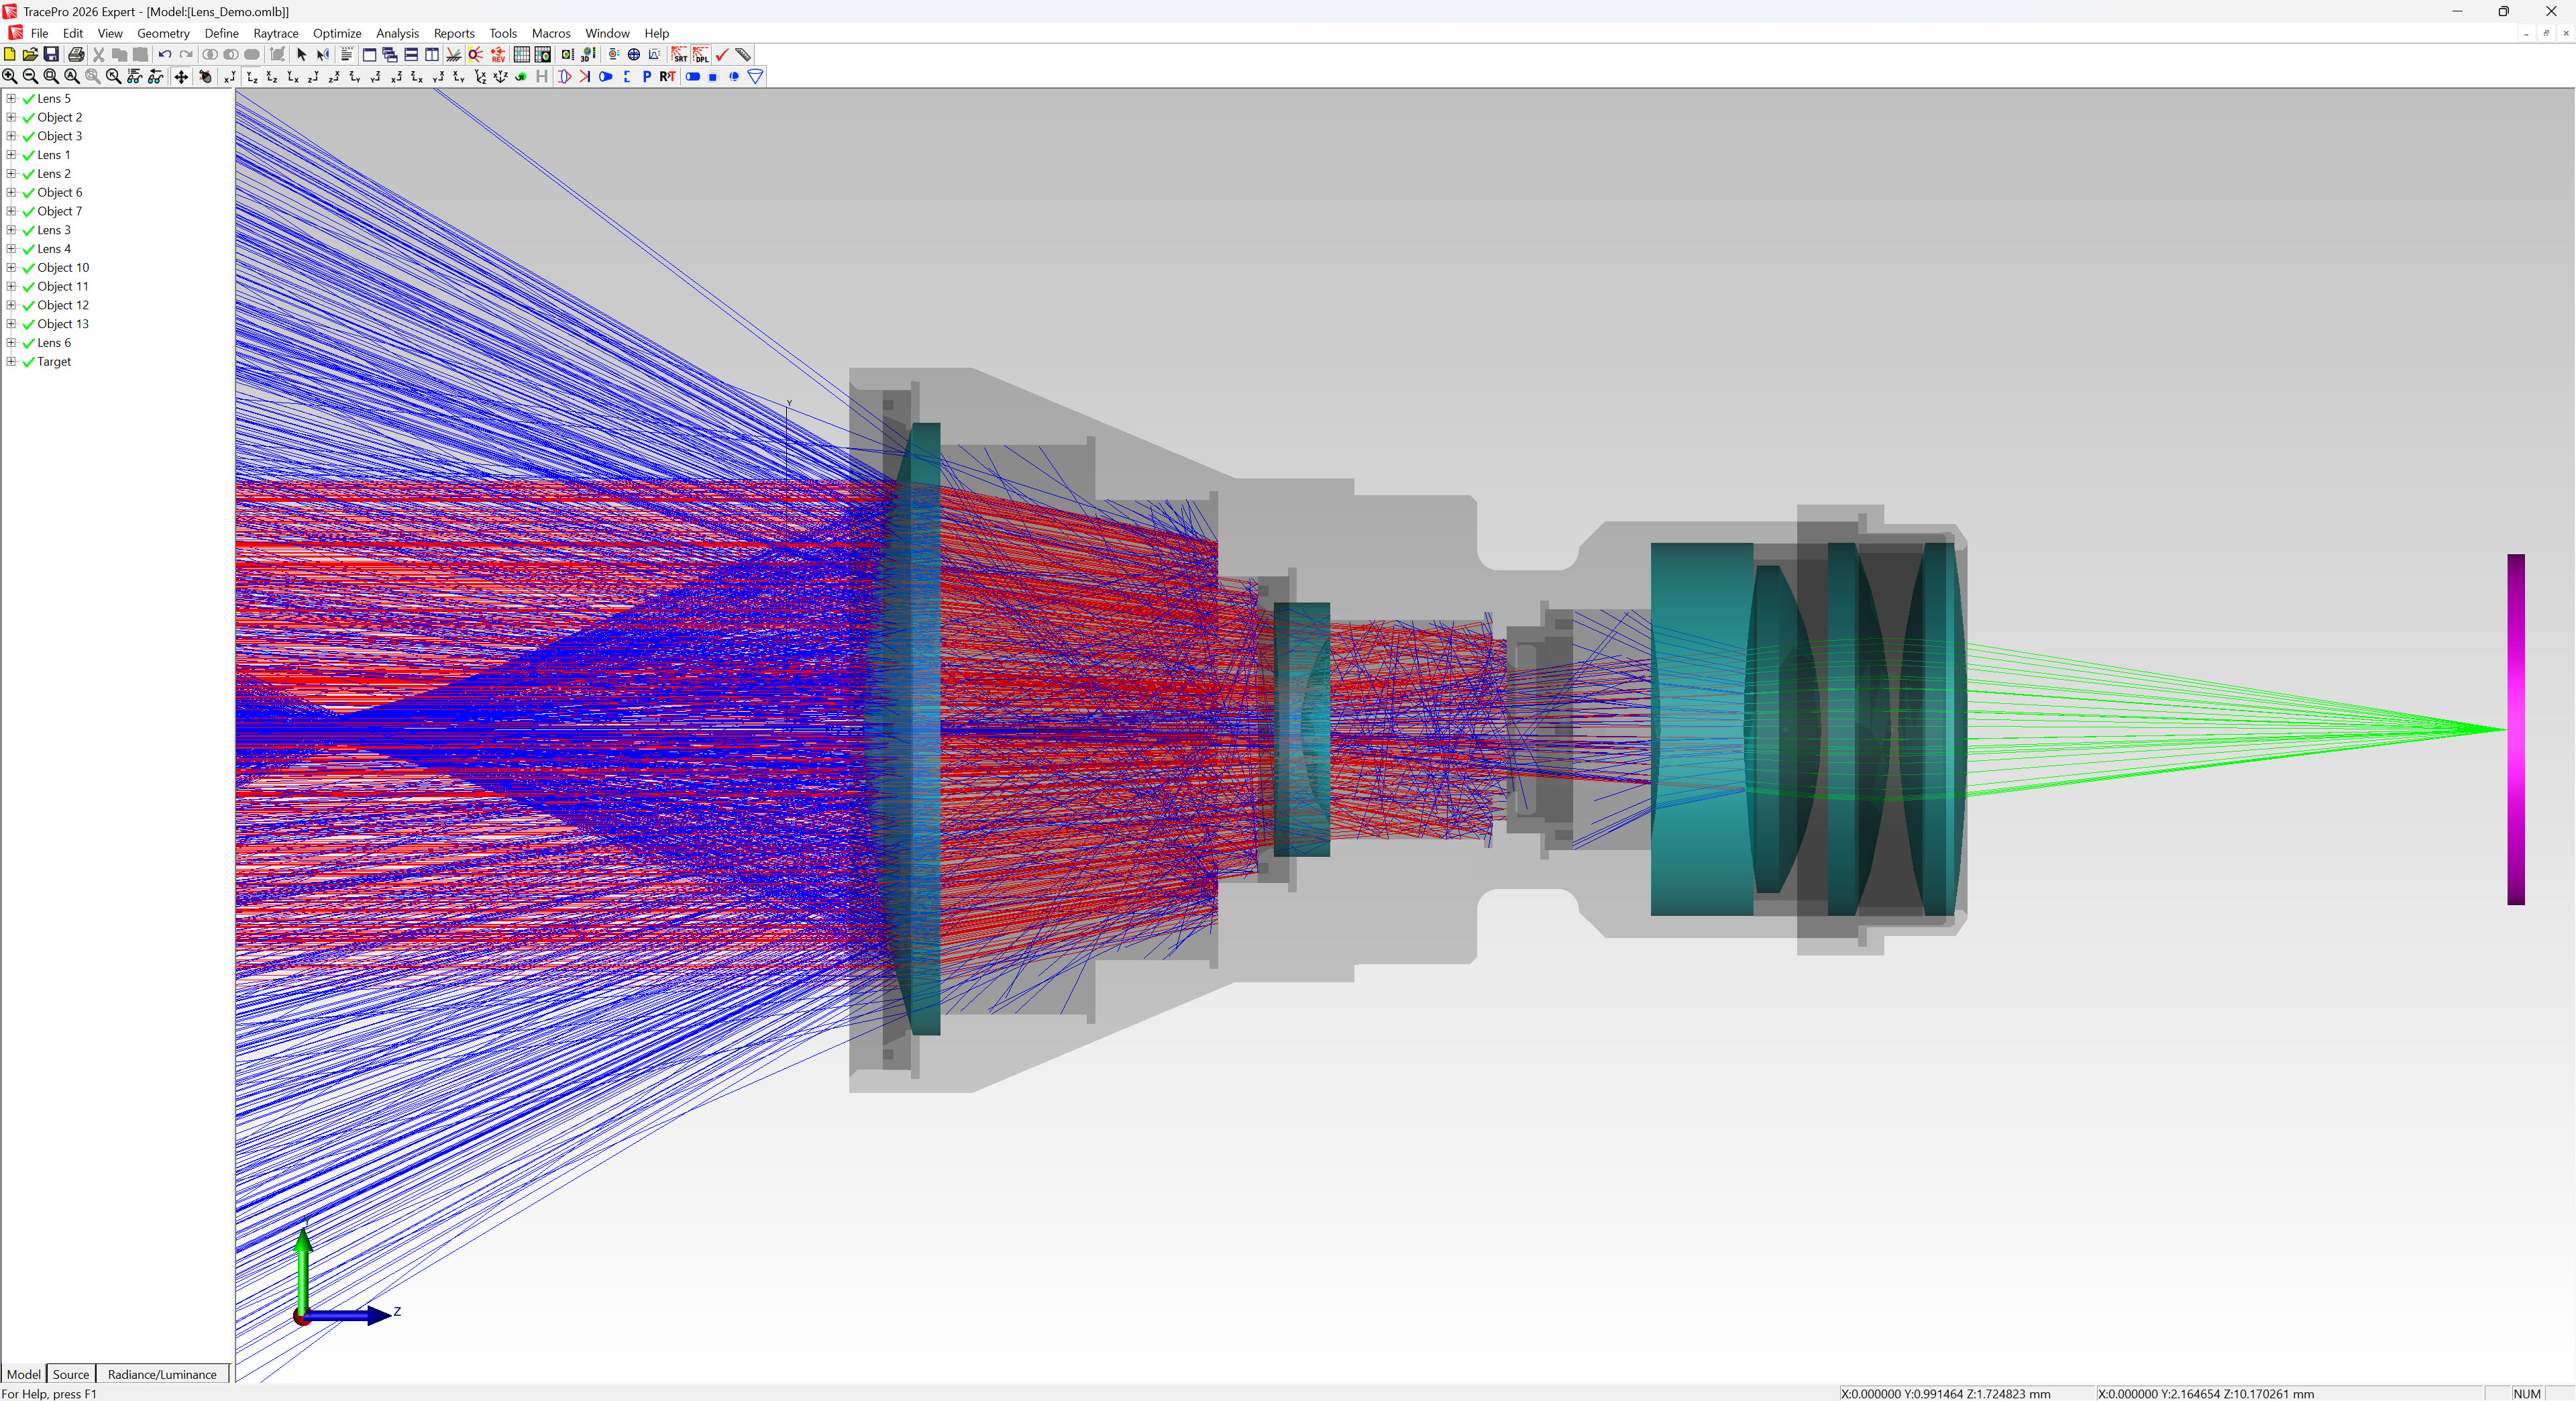The height and width of the screenshot is (1401, 2576).
Task: Expand the Object 3 tree node
Action: pos(11,136)
